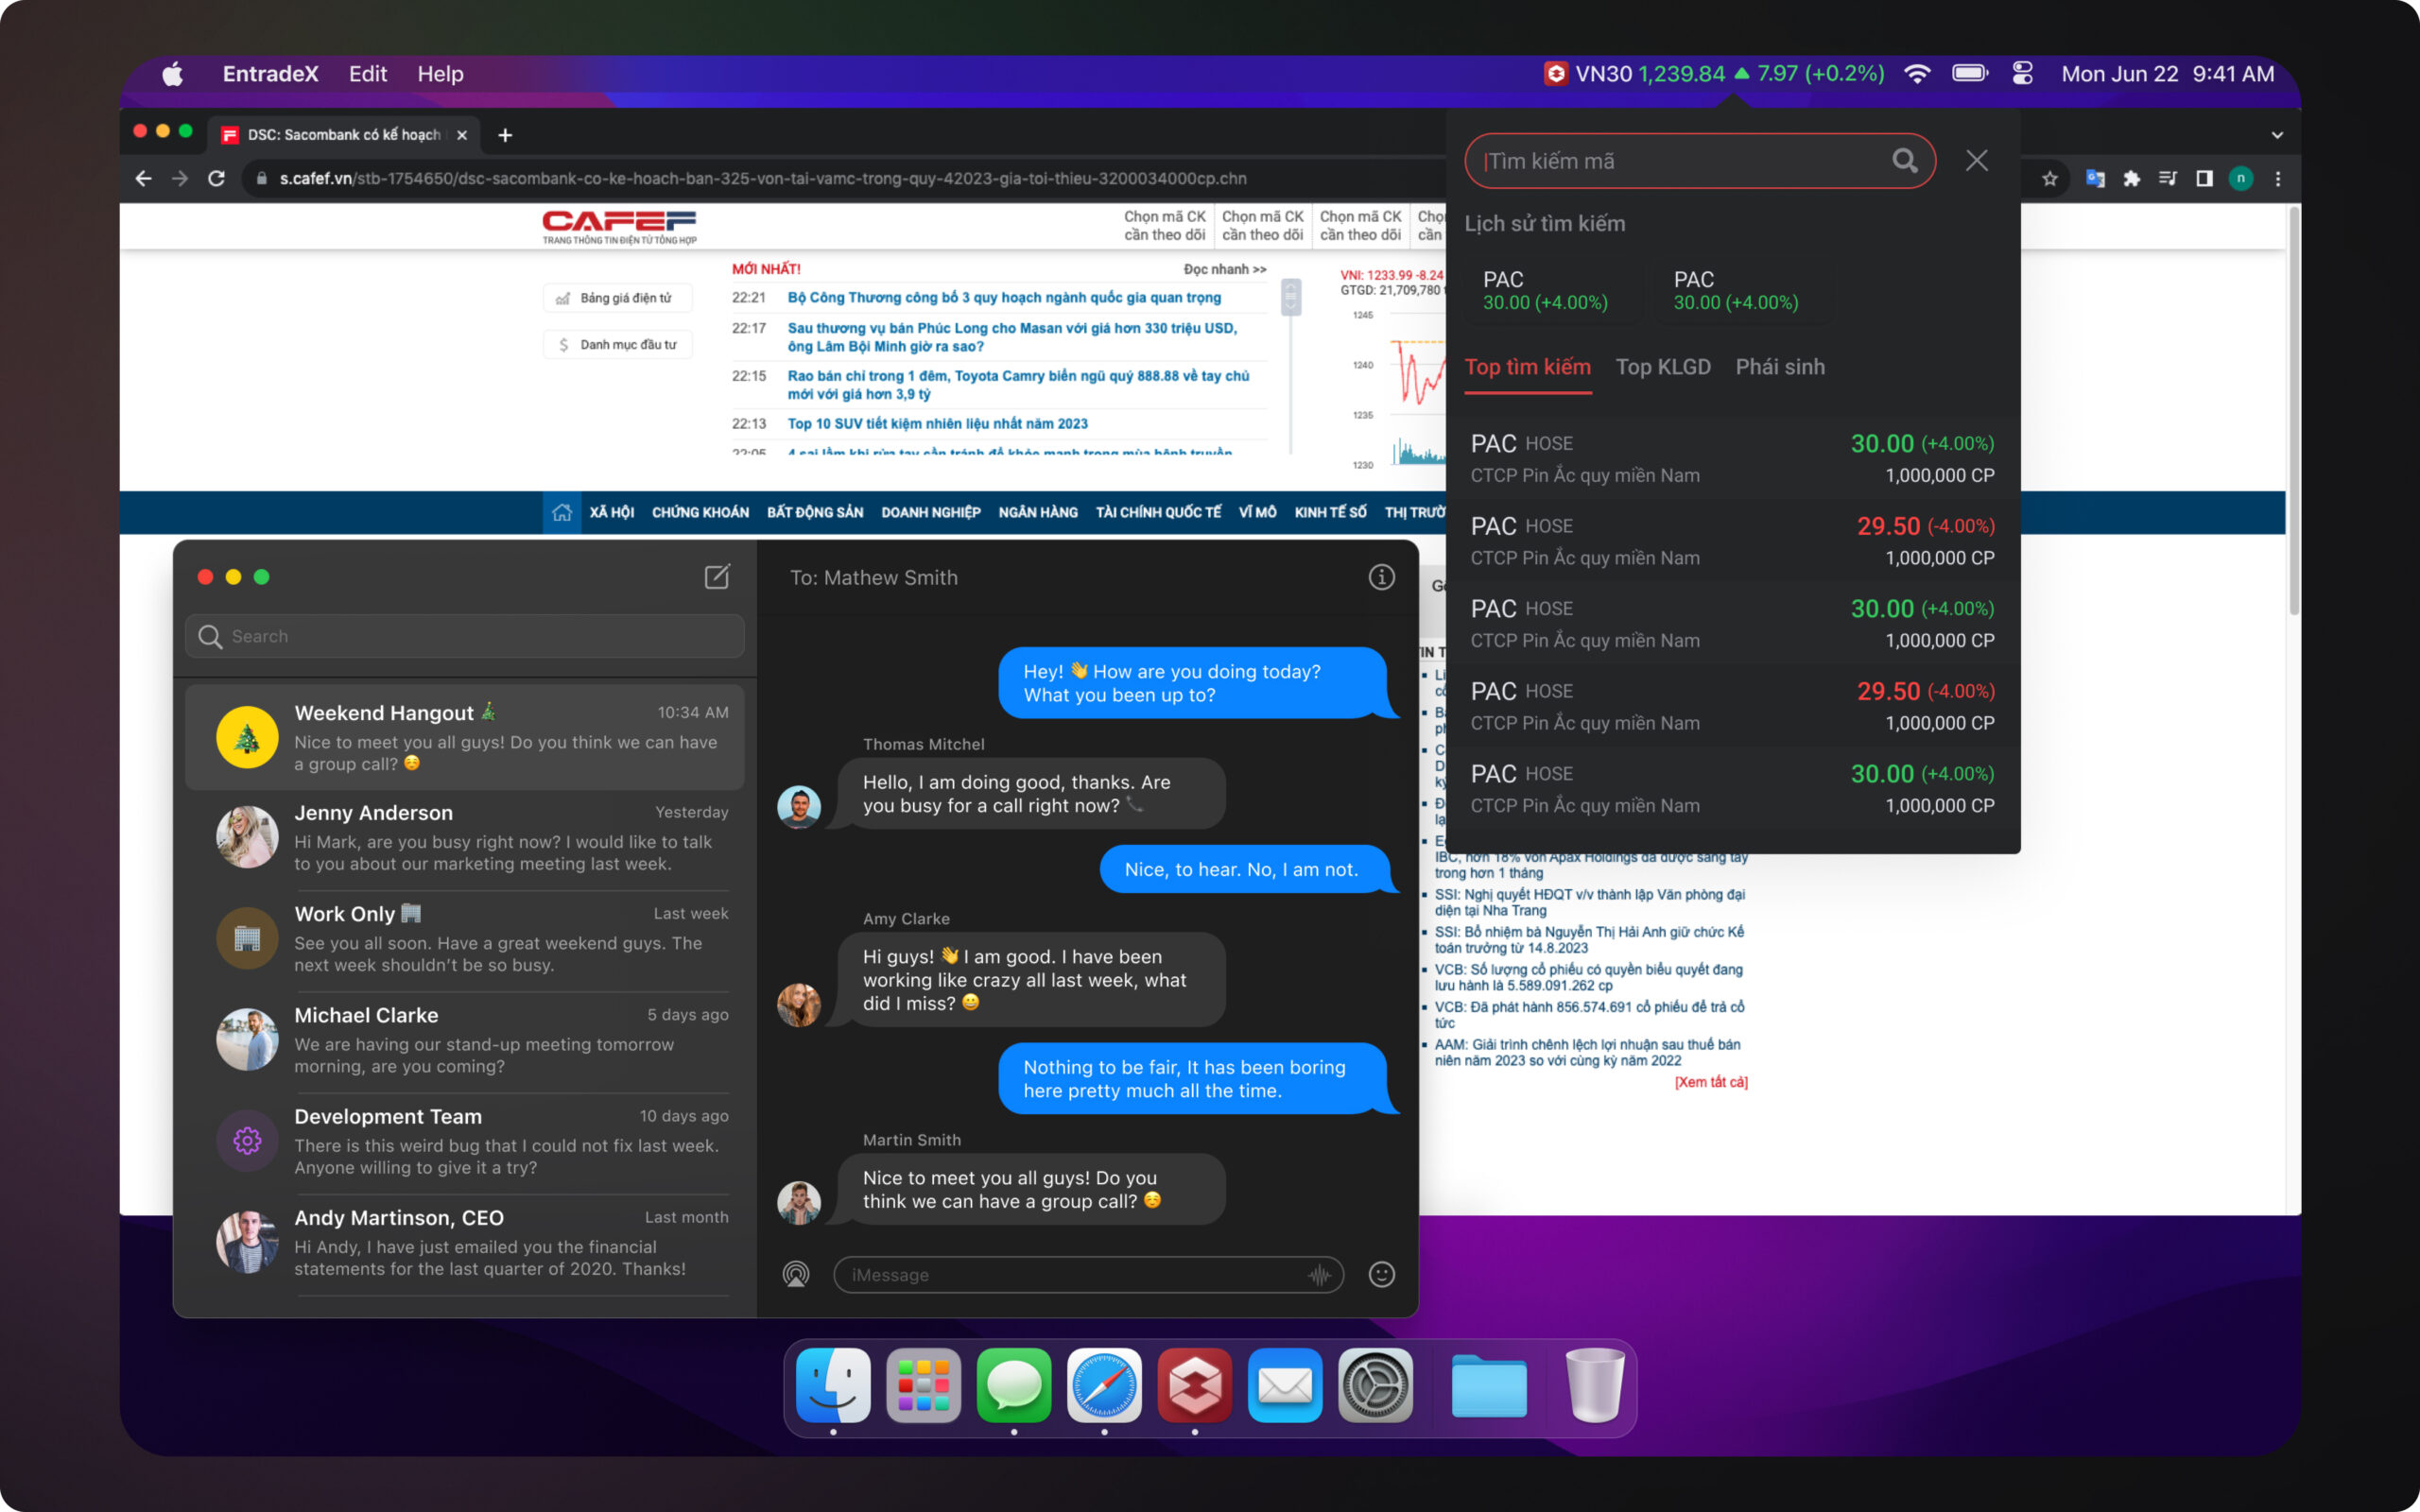Close the EntradeX search popup
Screen dimensions: 2420x1512
1976,161
